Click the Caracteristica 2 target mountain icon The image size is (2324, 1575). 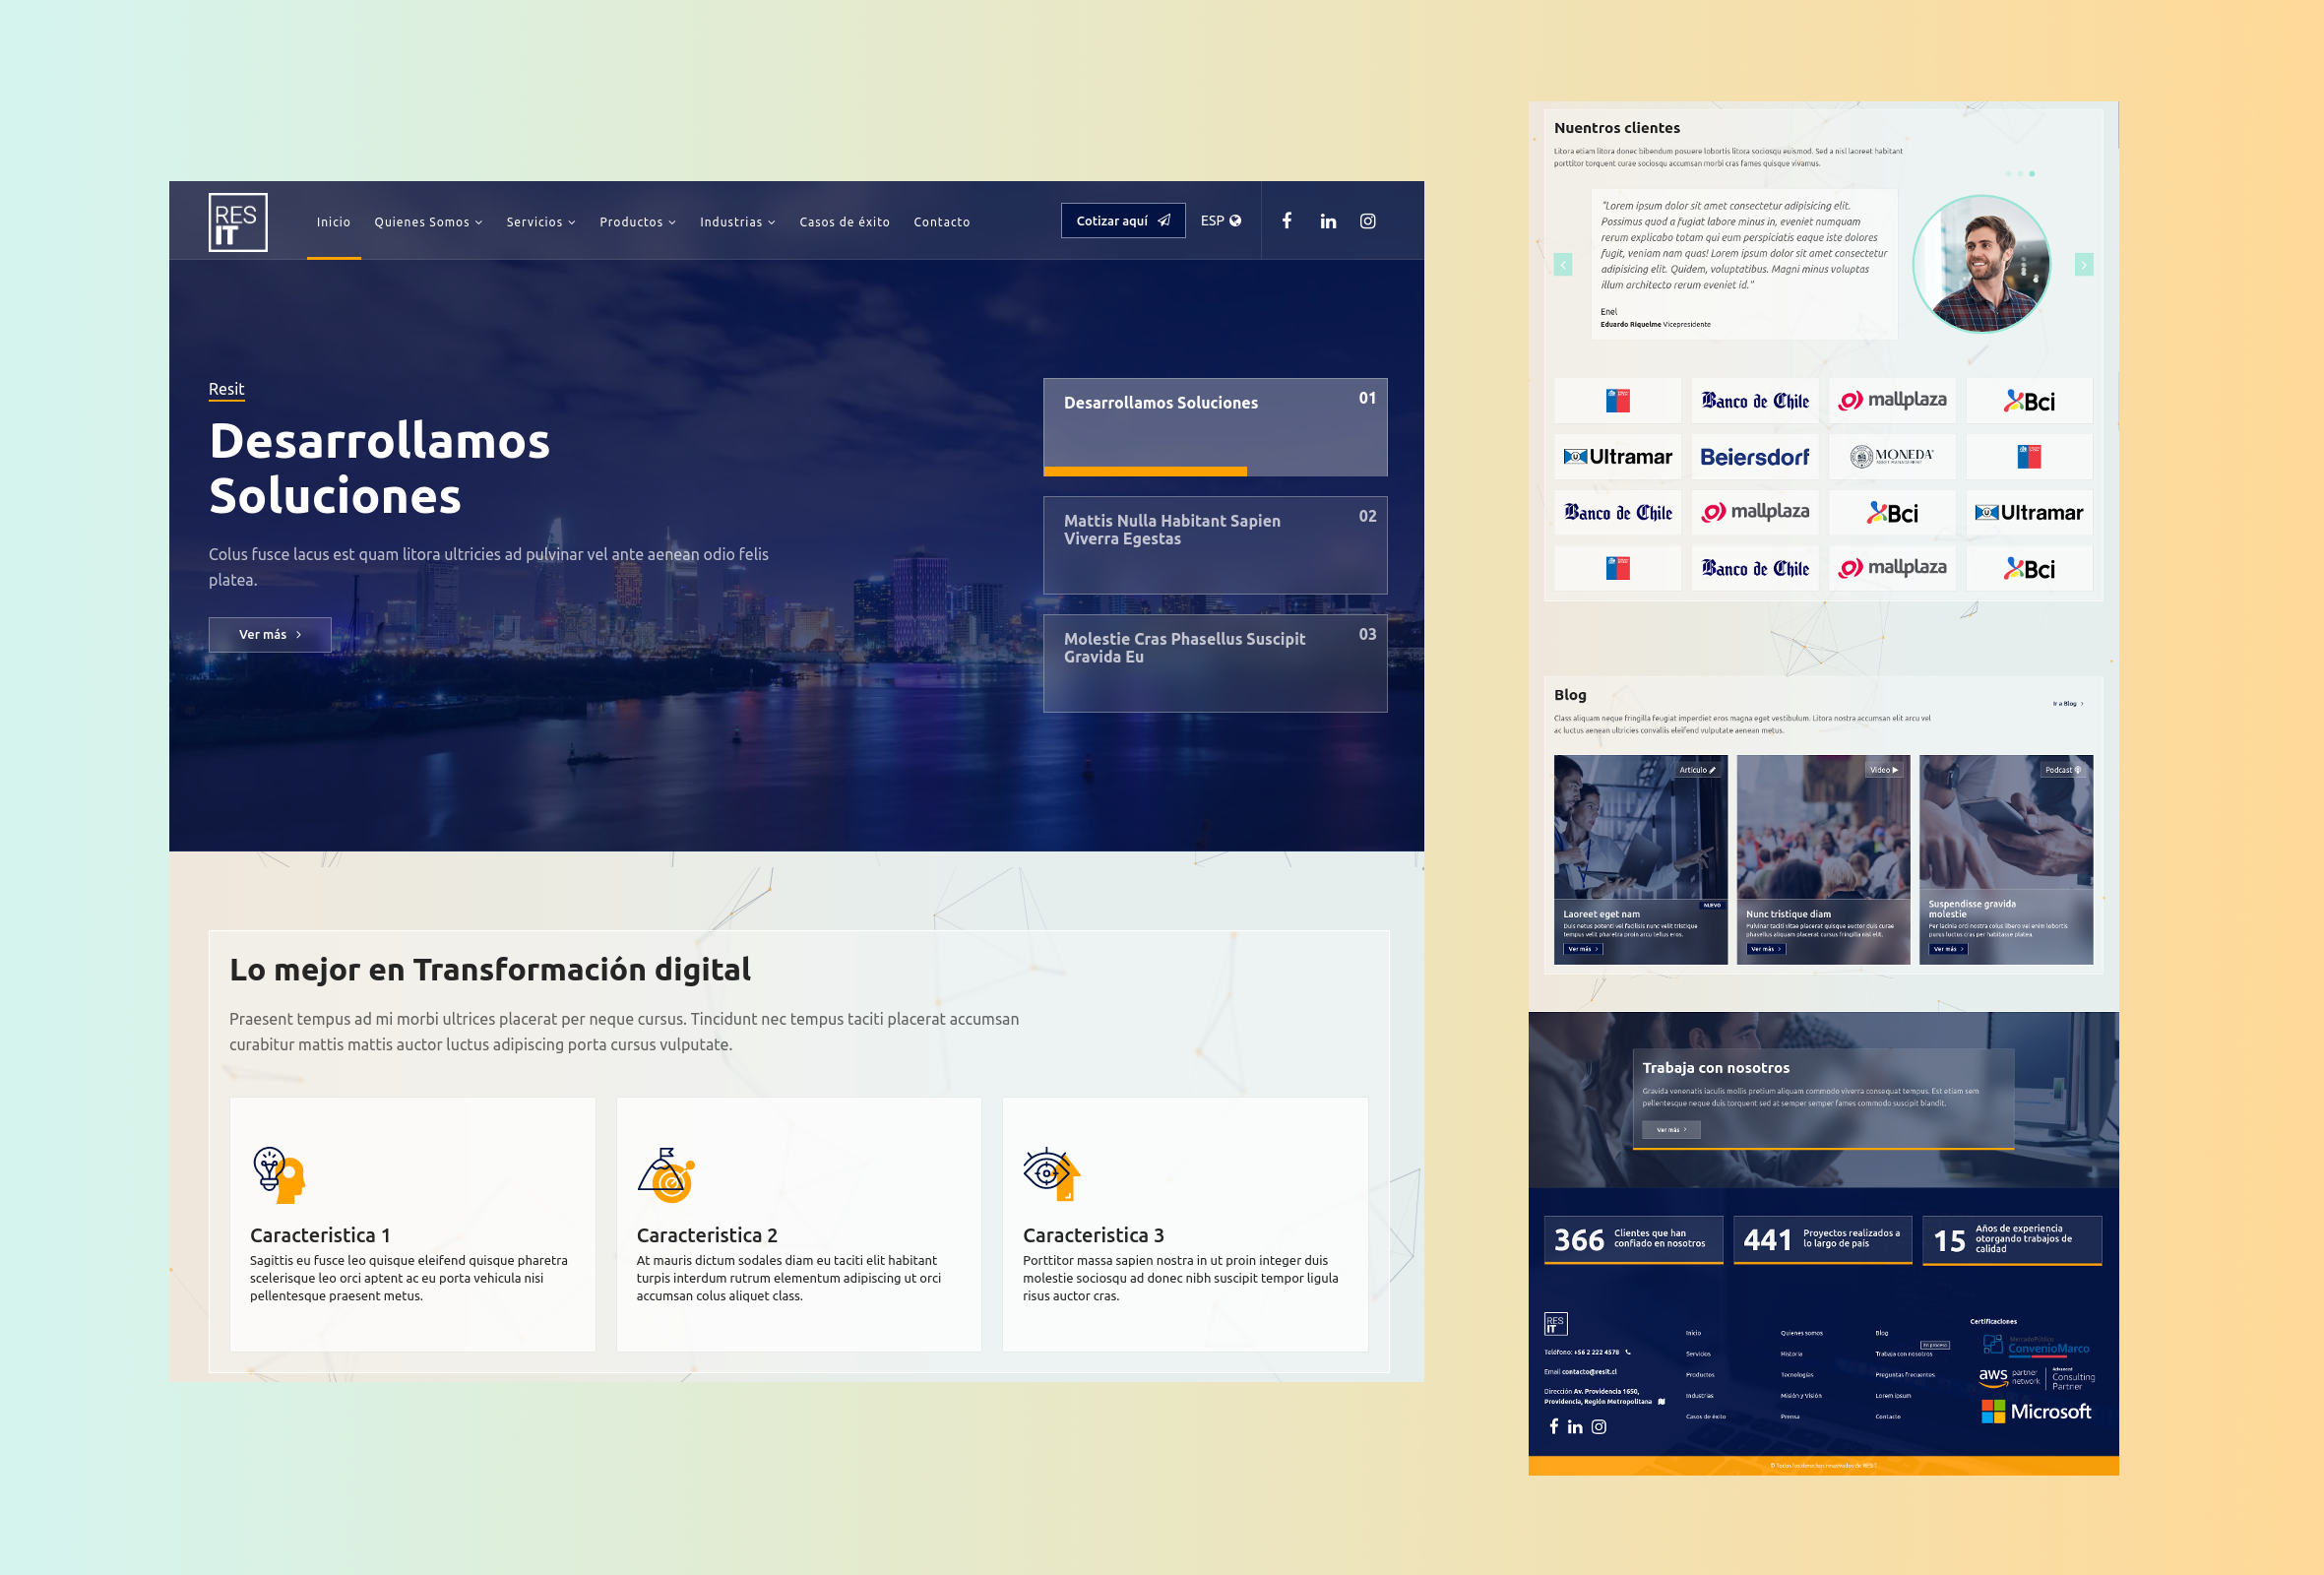coord(666,1174)
